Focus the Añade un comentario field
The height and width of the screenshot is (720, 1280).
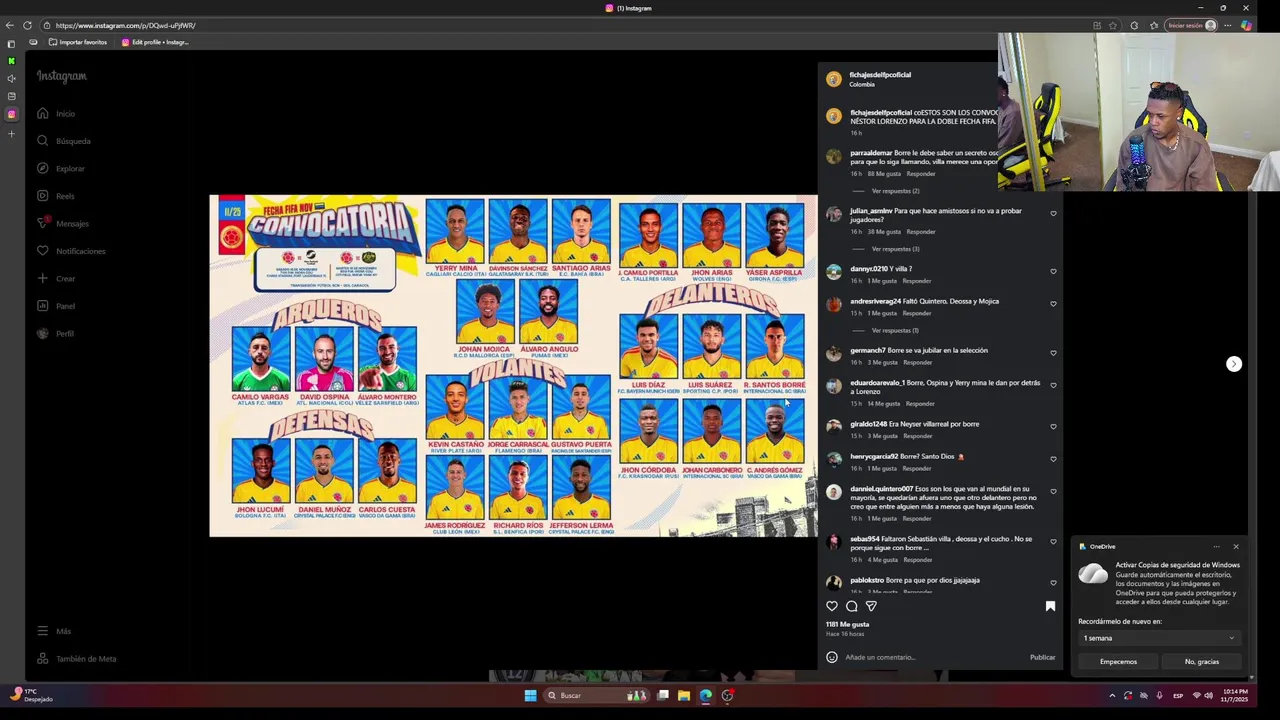point(932,657)
